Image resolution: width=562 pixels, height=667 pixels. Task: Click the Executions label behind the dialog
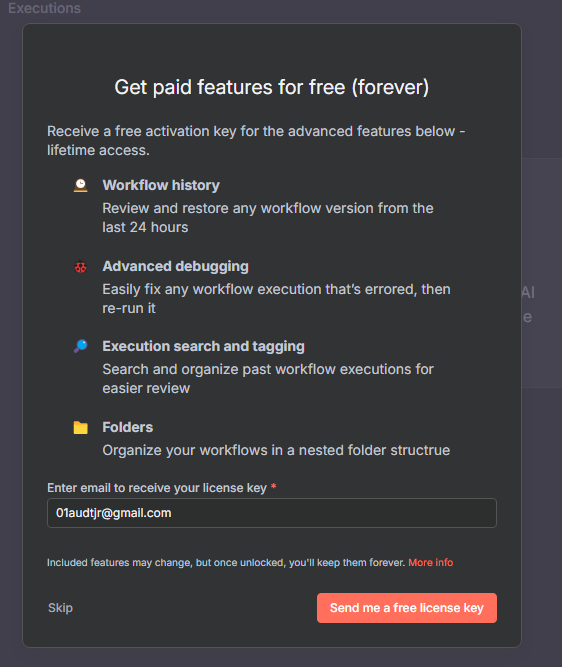click(44, 8)
